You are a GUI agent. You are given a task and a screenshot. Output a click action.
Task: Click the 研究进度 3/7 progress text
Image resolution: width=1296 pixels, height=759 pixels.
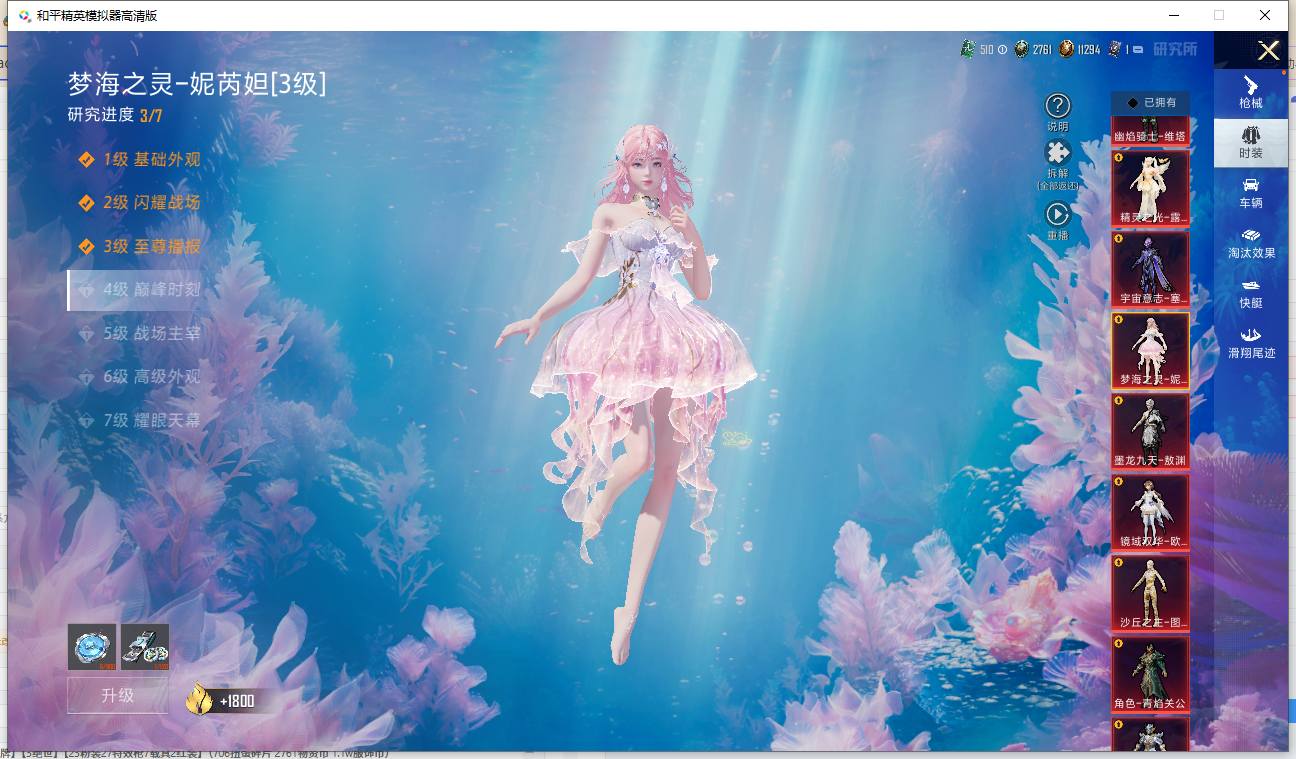pyautogui.click(x=115, y=115)
